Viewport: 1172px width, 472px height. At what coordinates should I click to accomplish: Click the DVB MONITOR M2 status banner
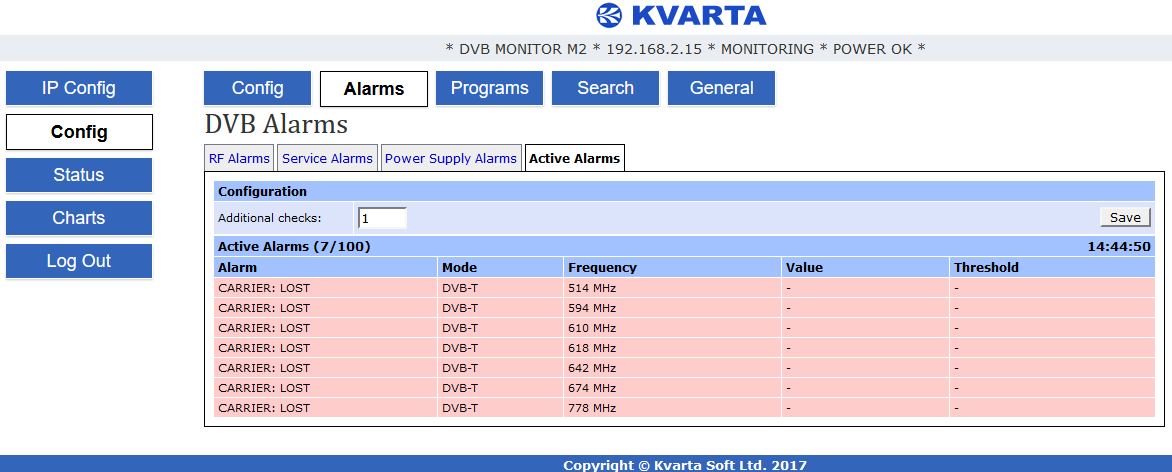tap(685, 49)
